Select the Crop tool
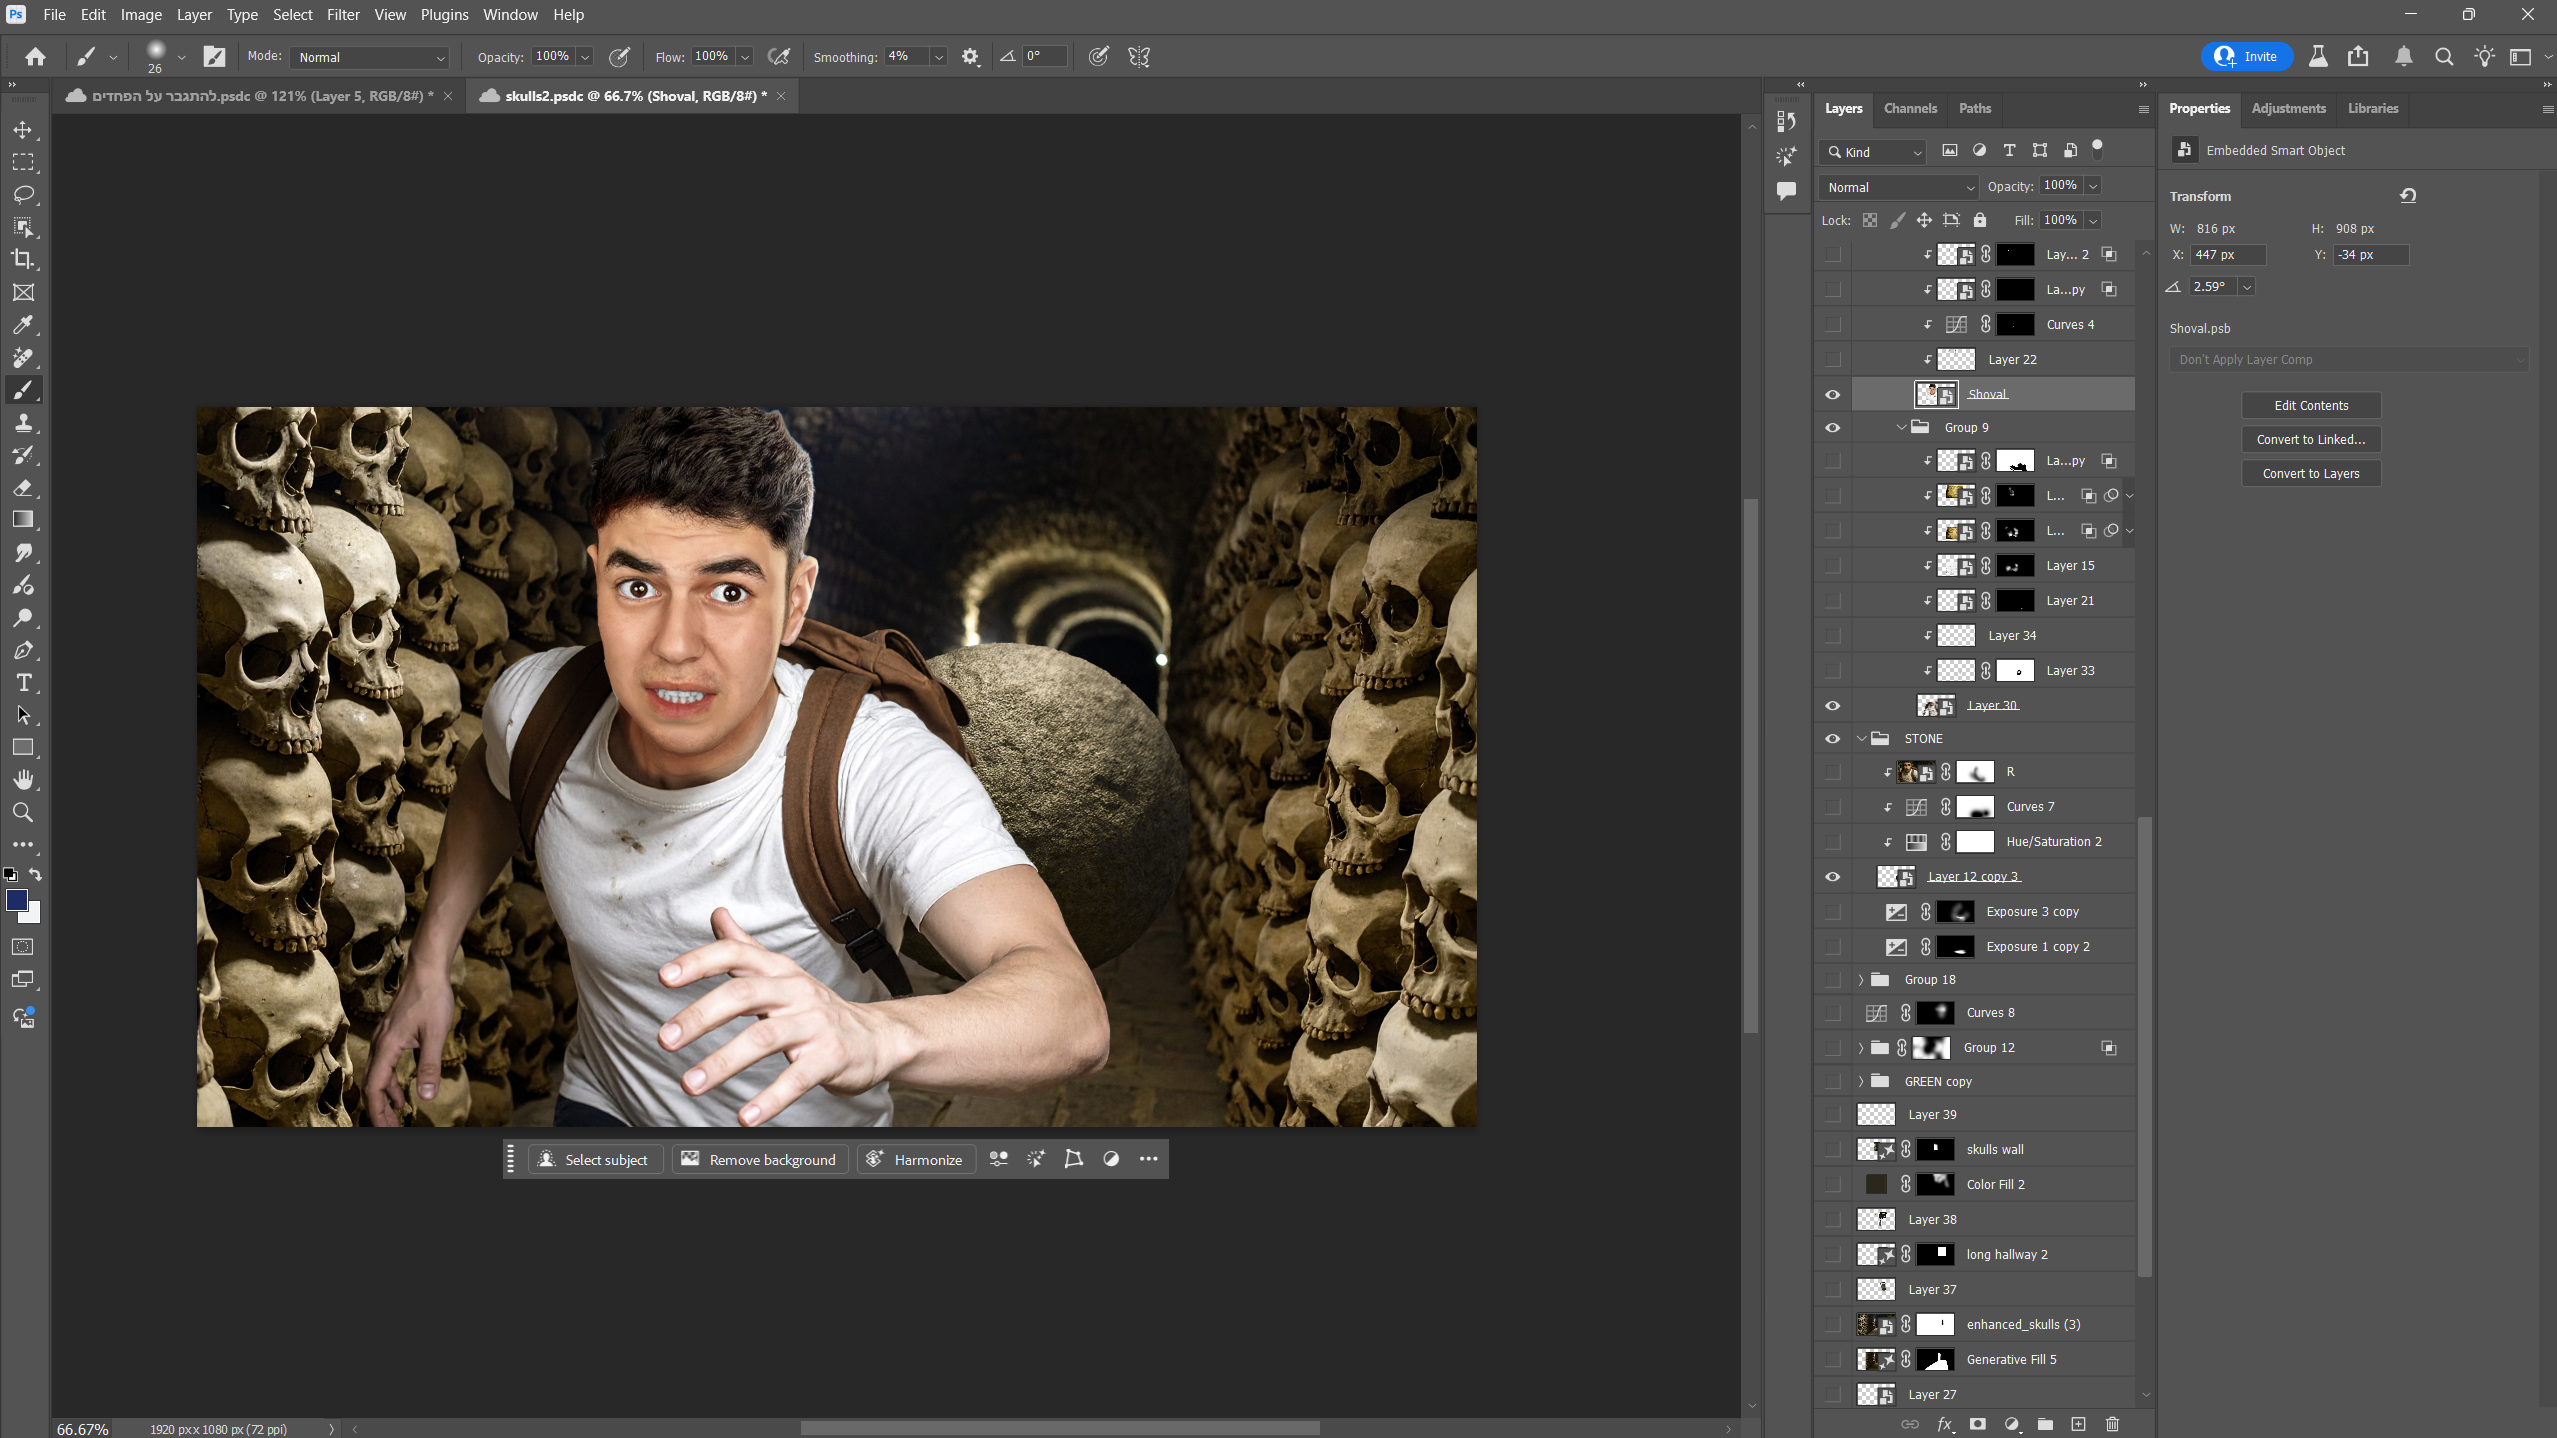 point(23,259)
